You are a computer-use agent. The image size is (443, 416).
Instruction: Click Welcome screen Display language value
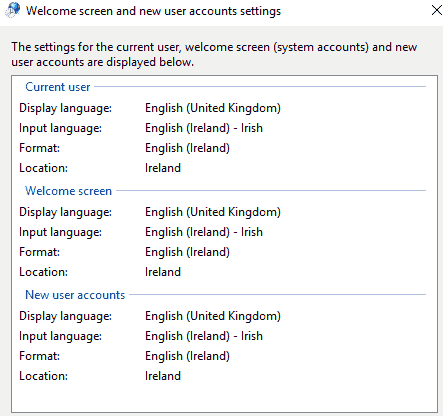coord(213,212)
